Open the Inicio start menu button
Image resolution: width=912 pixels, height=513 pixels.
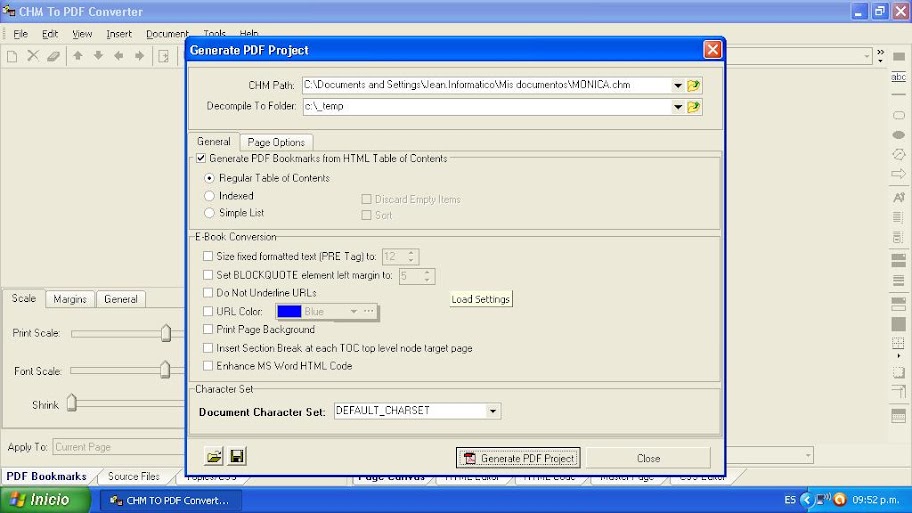(x=45, y=500)
